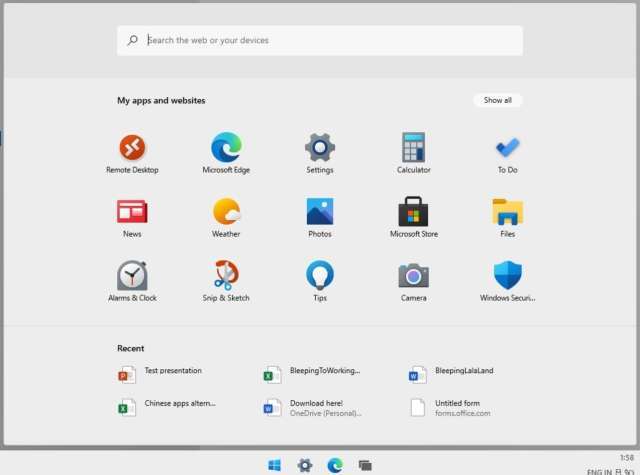
Task: Open Edge from the taskbar
Action: pyautogui.click(x=335, y=465)
